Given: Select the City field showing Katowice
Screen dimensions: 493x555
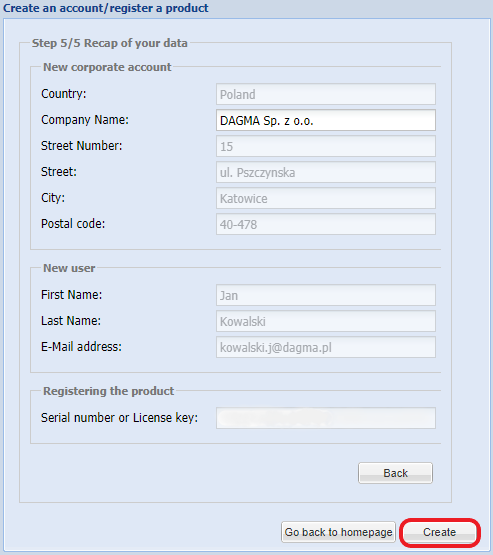Looking at the screenshot, I should (x=326, y=198).
